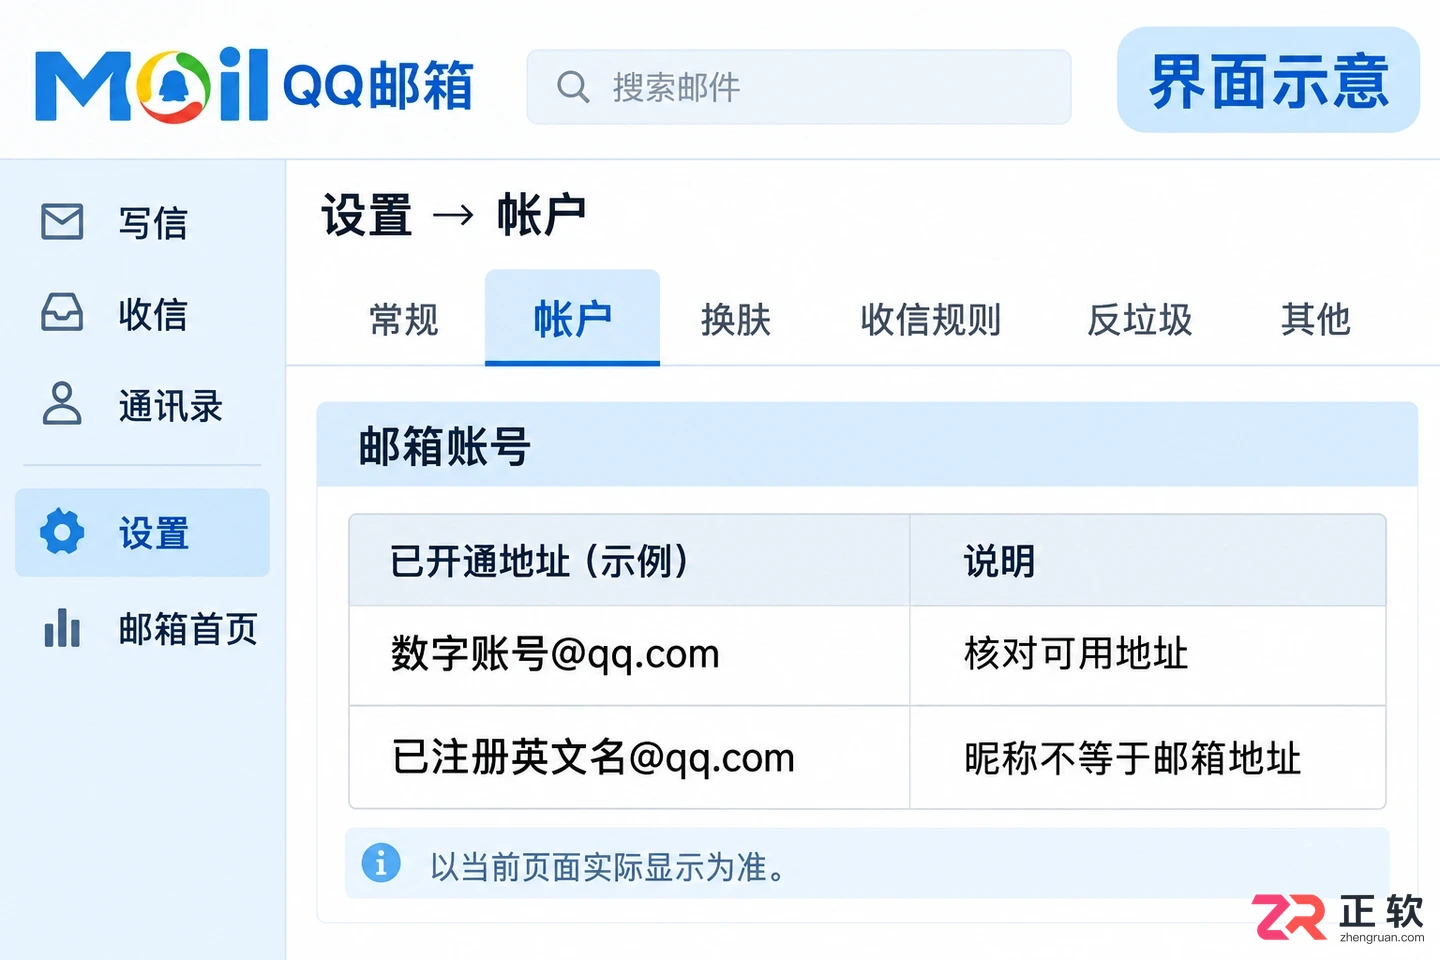This screenshot has width=1440, height=960.
Task: Click the 已注册英文名@qq.com cell
Action: (x=629, y=757)
